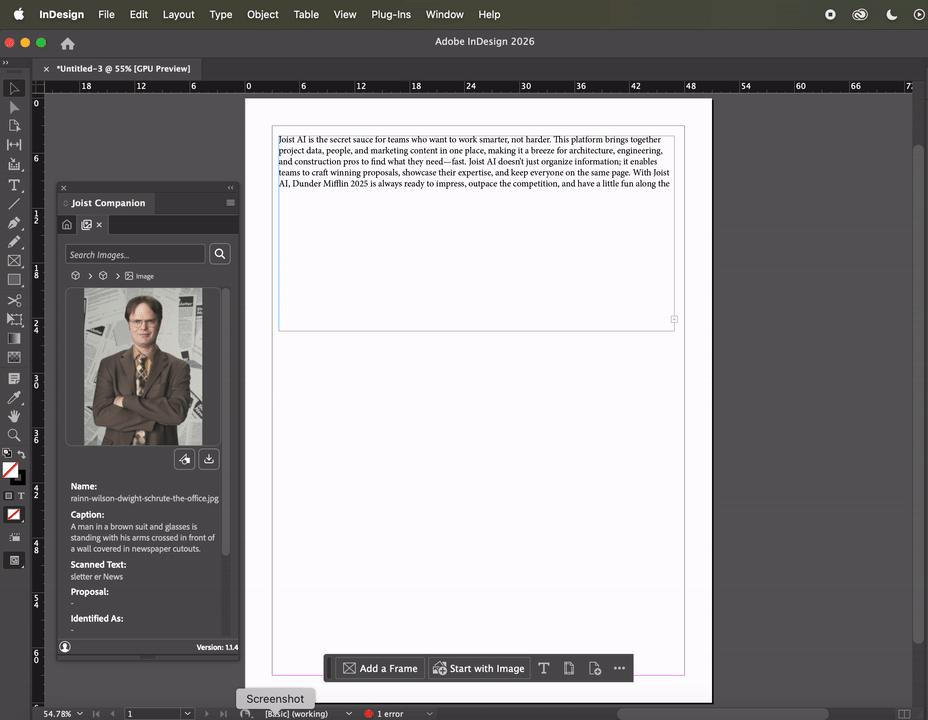The height and width of the screenshot is (720, 928).
Task: Click Default Fill and Stroke icon
Action: tap(7, 453)
